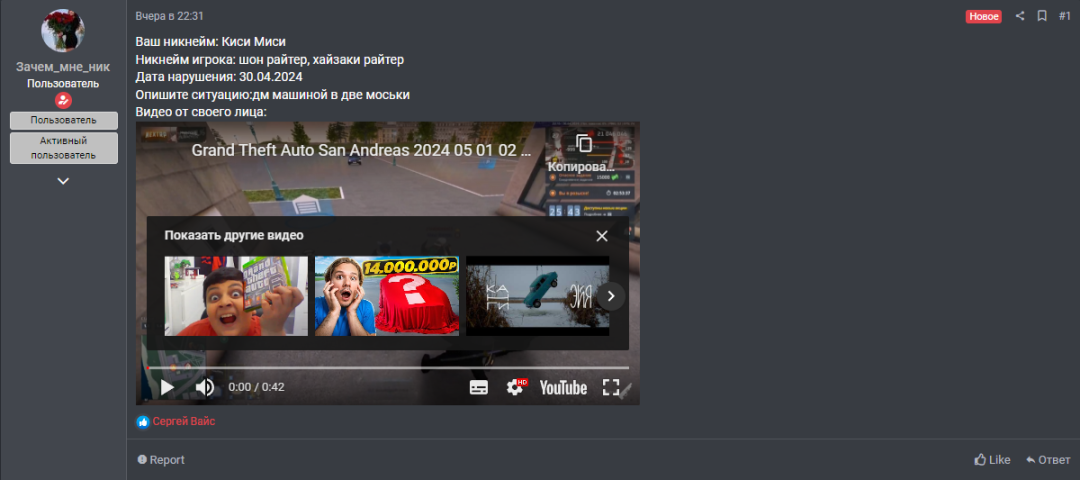
Task: Click the video progress bar
Action: (388, 368)
